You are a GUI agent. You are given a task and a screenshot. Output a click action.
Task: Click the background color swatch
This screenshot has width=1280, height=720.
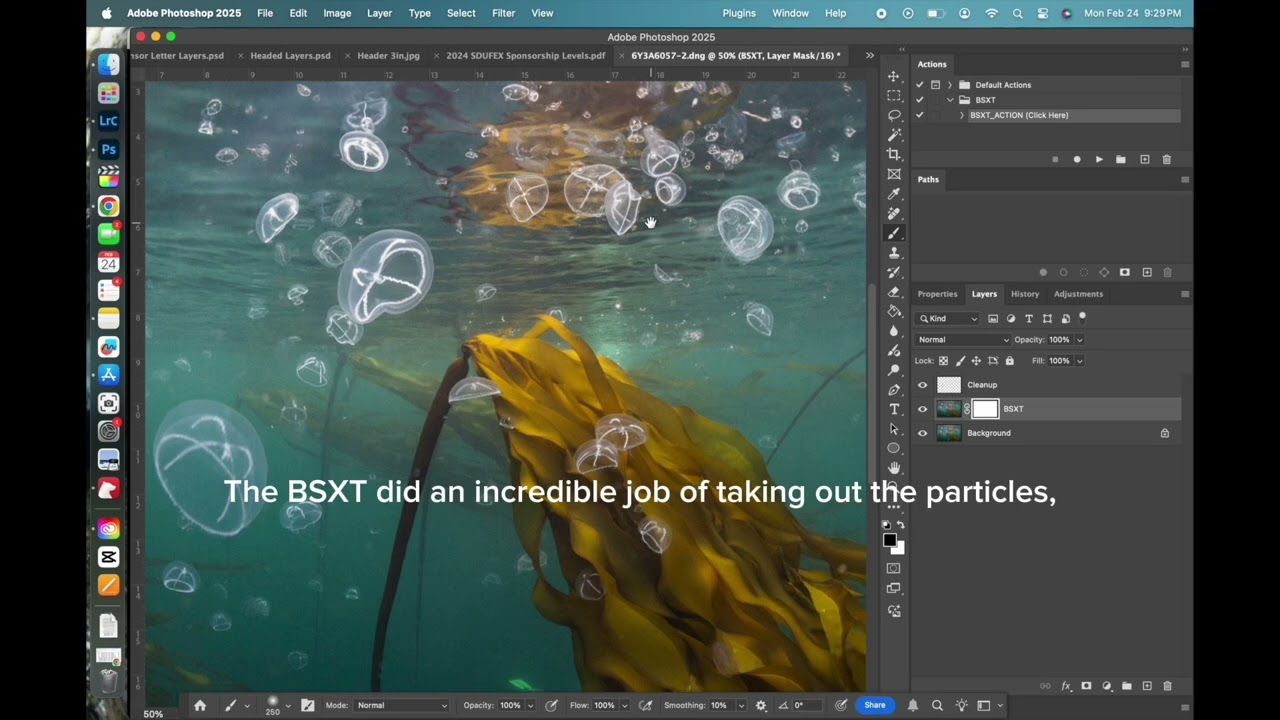(899, 548)
